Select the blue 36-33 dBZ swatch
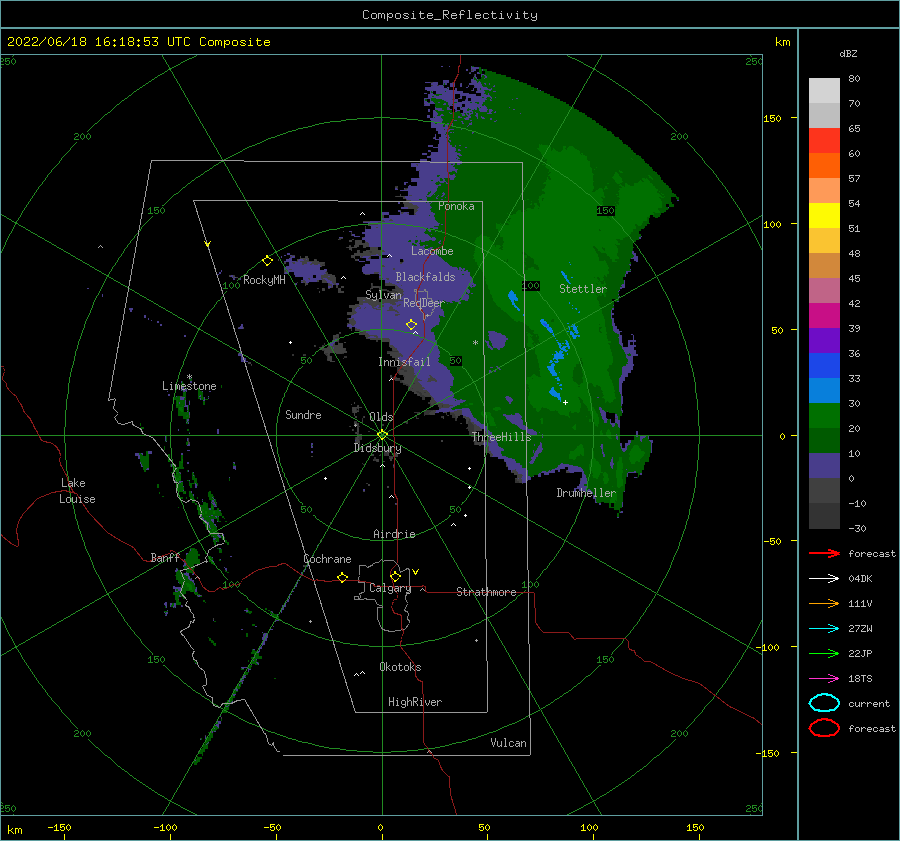The height and width of the screenshot is (841, 900). (824, 366)
